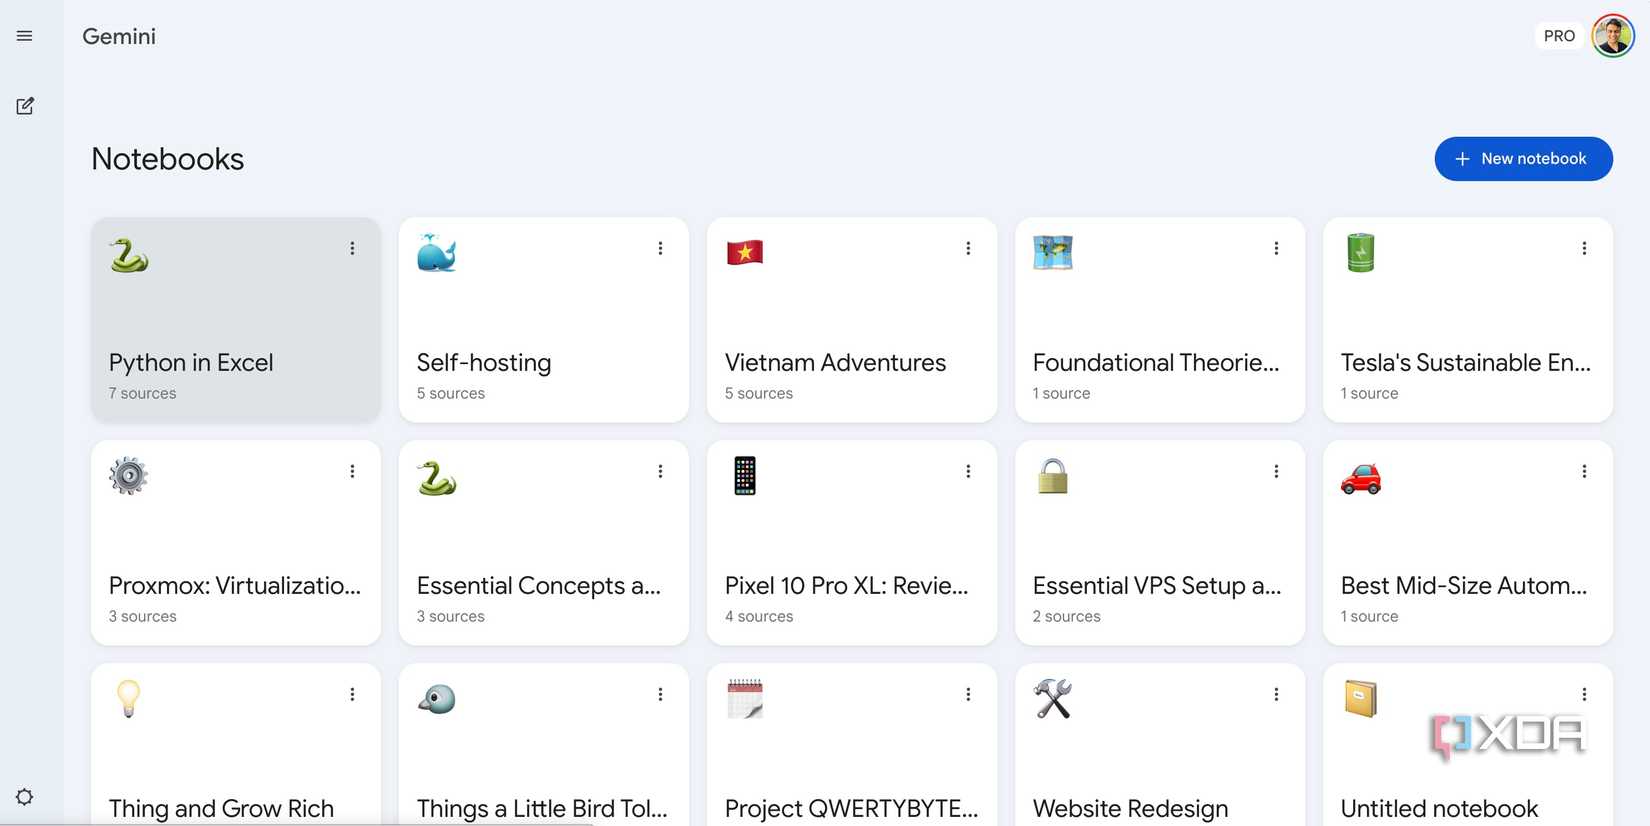The image size is (1650, 826).
Task: Select the Things a Little Bird Tol... title
Action: 542,809
